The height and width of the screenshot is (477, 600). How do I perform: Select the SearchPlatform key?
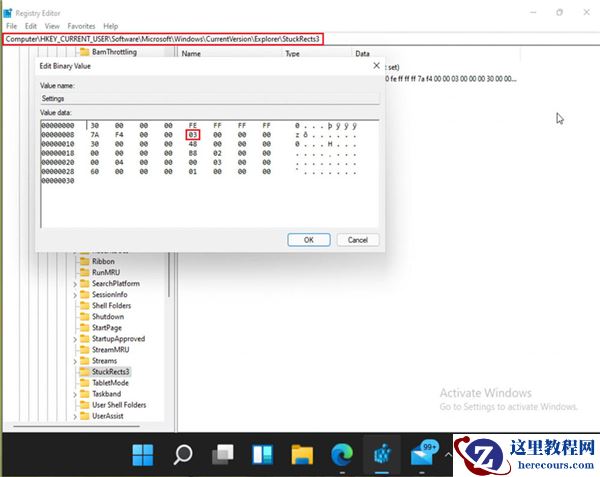click(x=116, y=283)
